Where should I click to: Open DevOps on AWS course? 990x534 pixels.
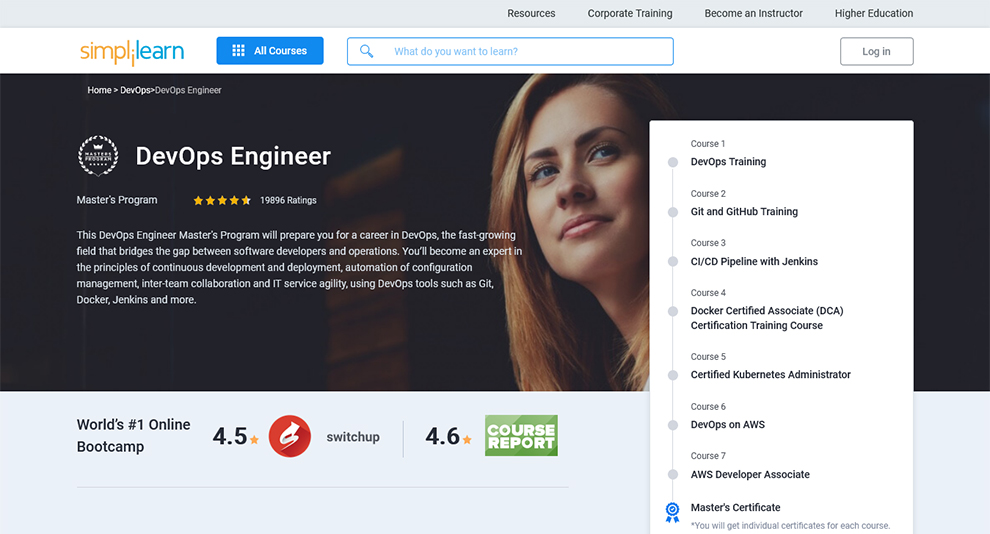click(727, 424)
